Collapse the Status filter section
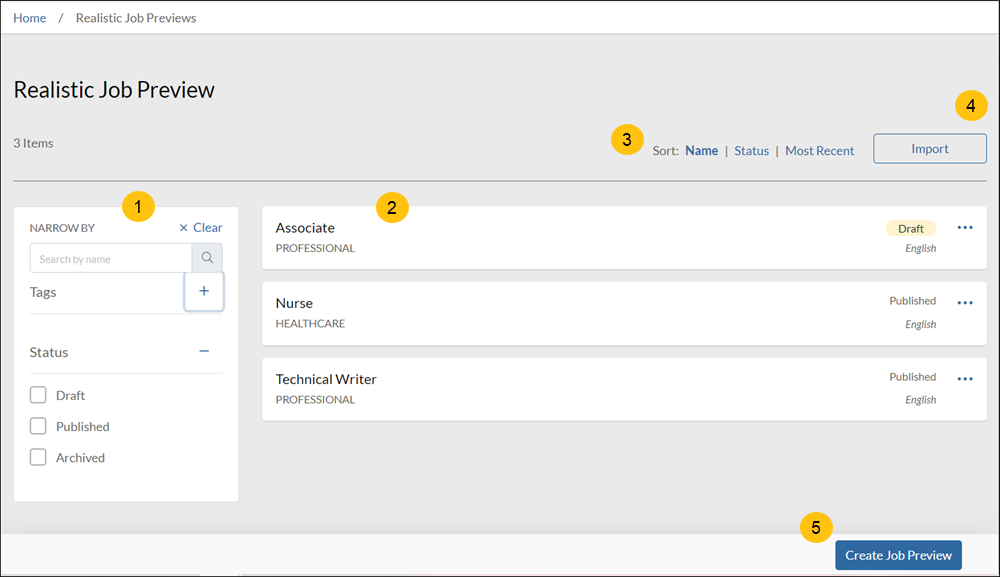The image size is (1000, 577). (x=204, y=352)
